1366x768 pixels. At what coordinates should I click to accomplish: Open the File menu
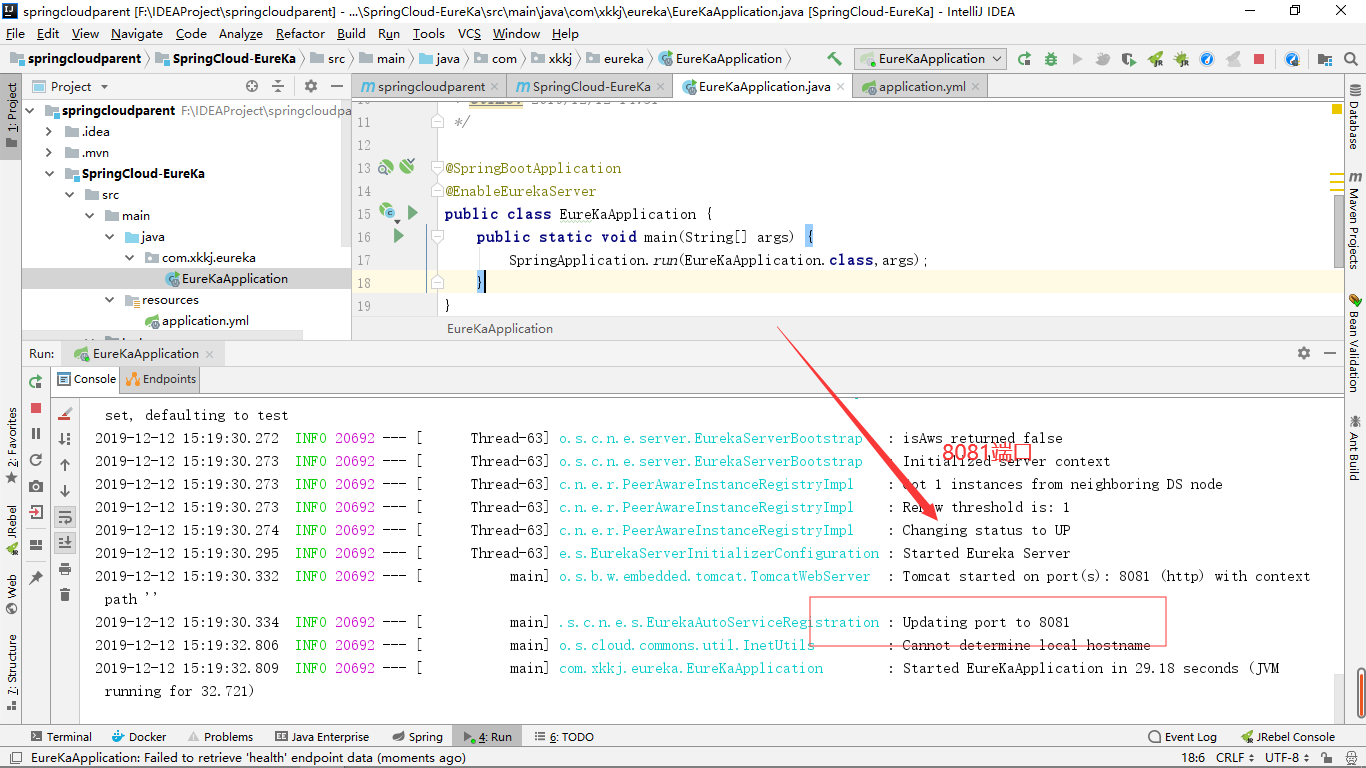15,33
